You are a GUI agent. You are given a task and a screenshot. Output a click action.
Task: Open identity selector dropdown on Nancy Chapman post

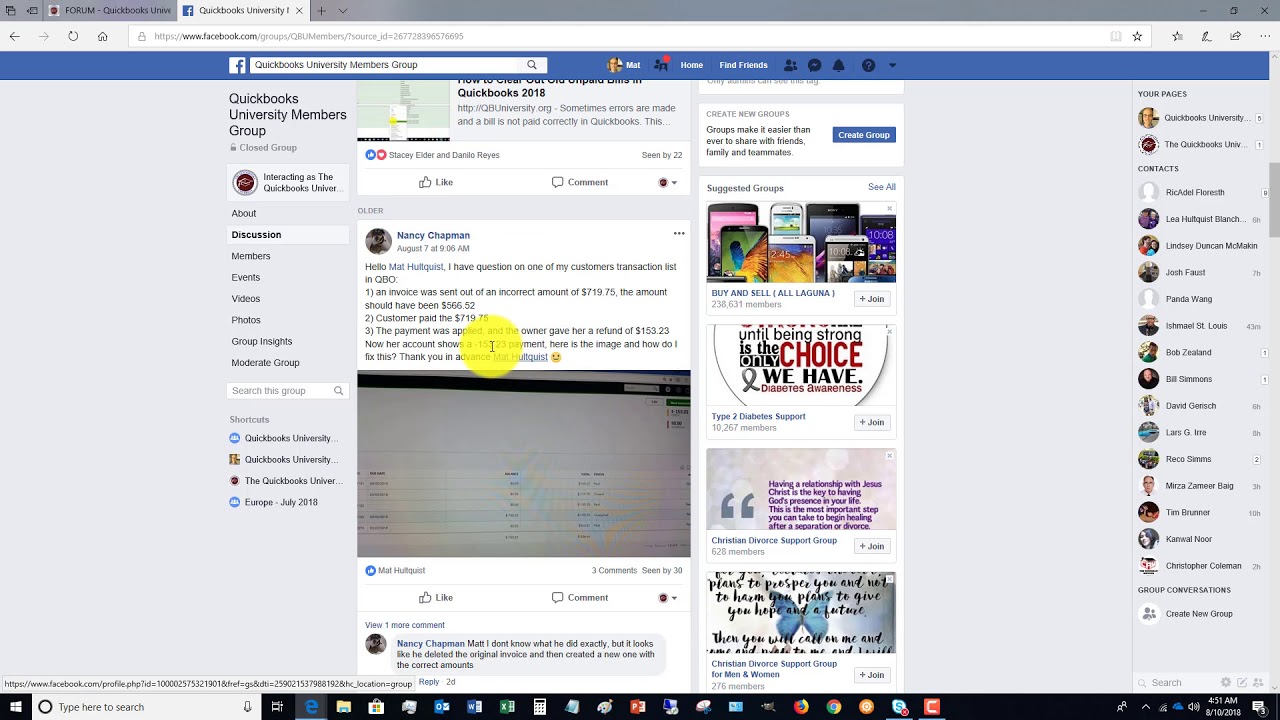(x=667, y=598)
